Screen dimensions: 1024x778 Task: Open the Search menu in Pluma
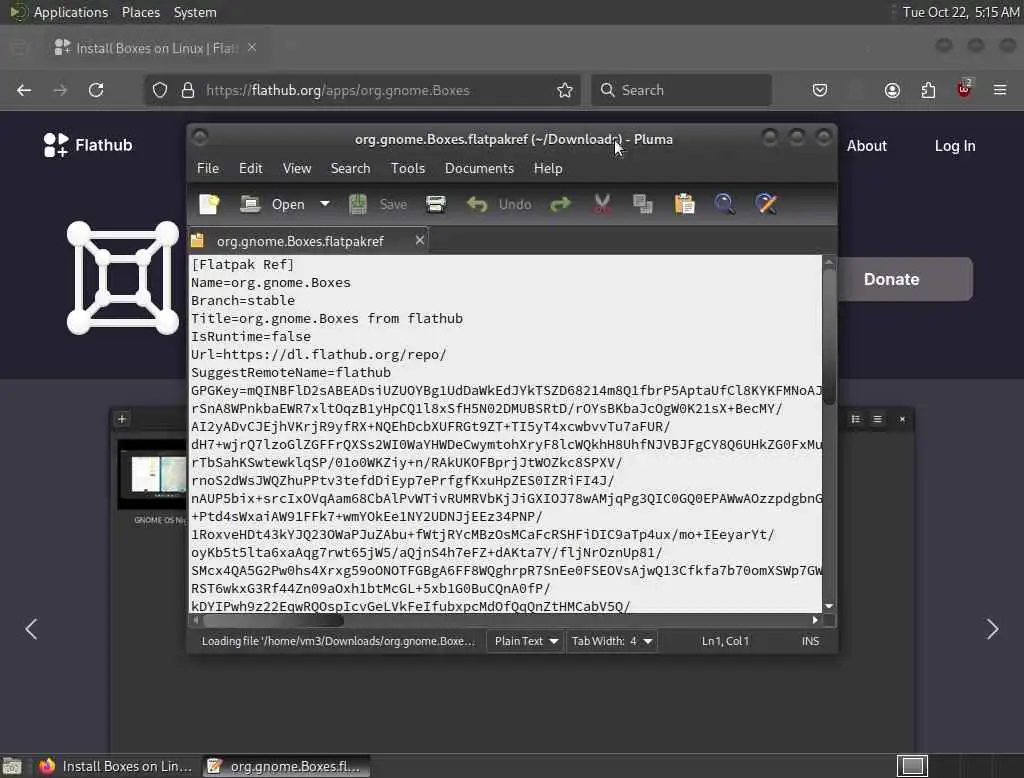[x=350, y=169]
